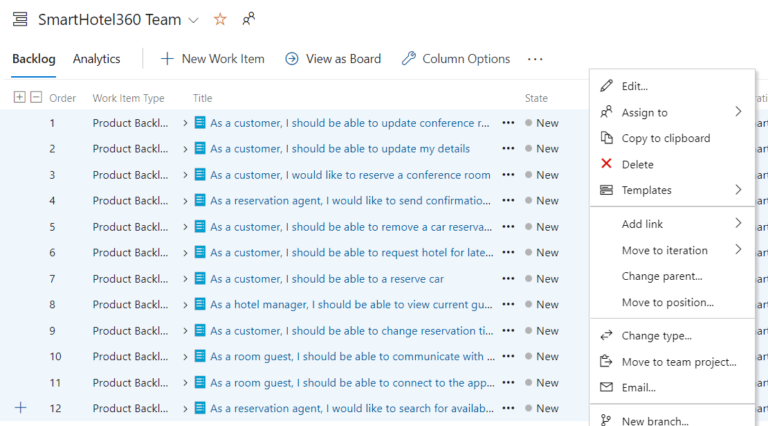Open 'update my details' work item link
Screen dimensions: 768x426
coord(339,149)
